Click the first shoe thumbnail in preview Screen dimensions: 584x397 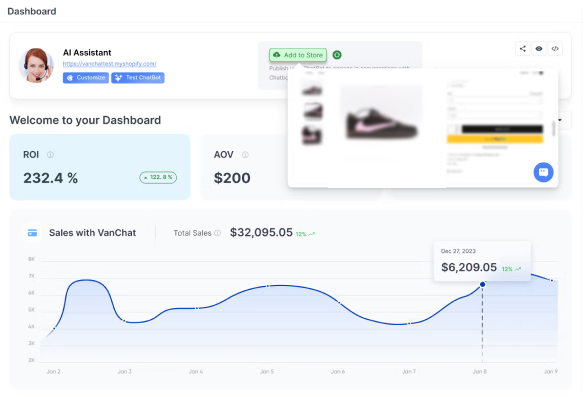pyautogui.click(x=312, y=90)
